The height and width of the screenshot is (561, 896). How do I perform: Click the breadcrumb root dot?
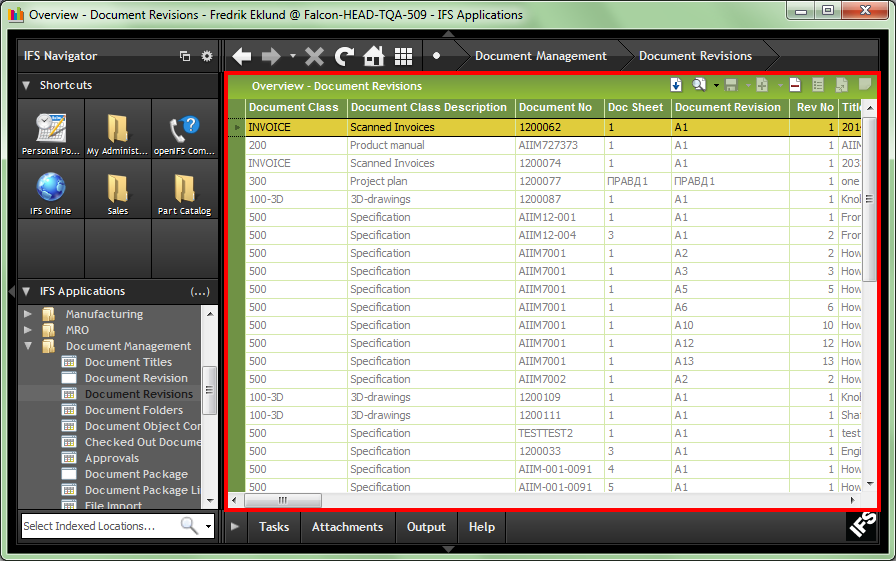click(x=437, y=56)
